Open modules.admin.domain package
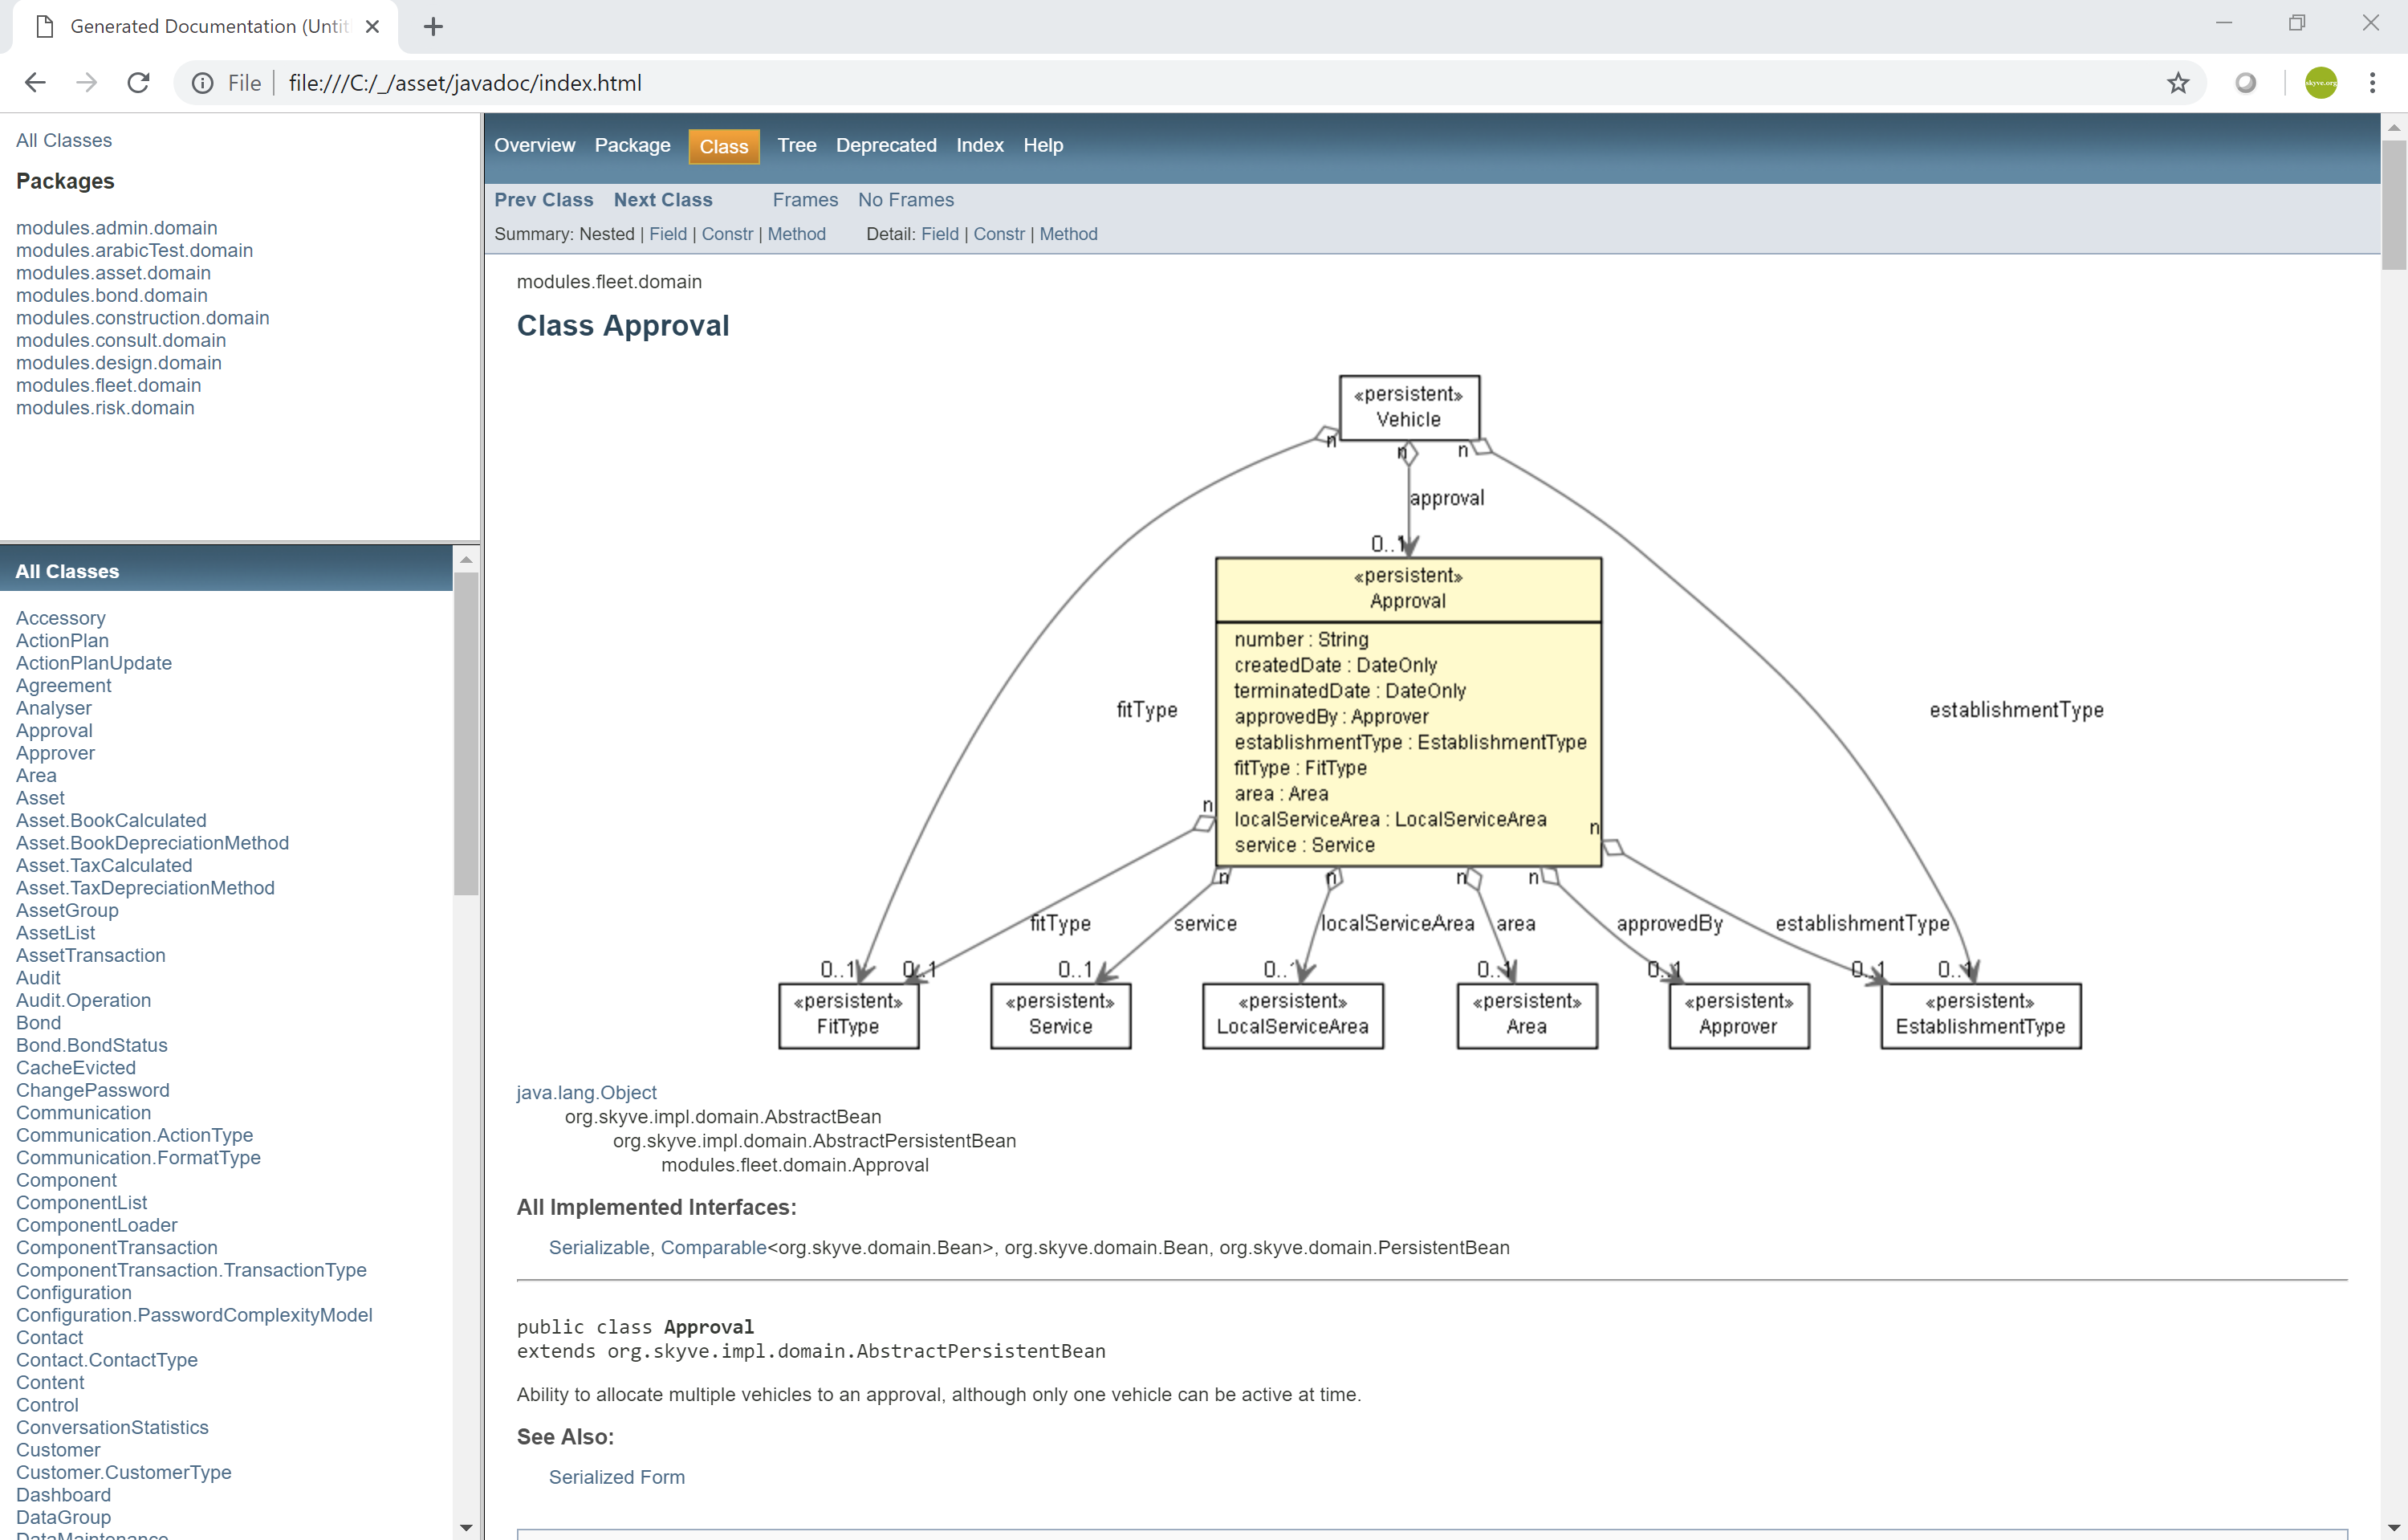 pyautogui.click(x=117, y=228)
